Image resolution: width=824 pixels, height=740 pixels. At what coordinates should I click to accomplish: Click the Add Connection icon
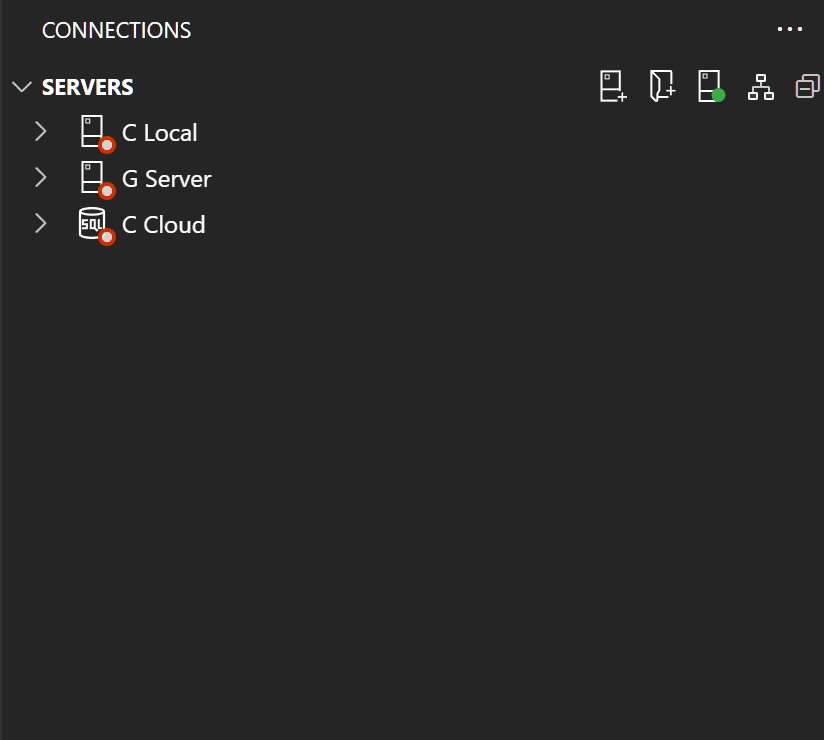click(x=612, y=86)
